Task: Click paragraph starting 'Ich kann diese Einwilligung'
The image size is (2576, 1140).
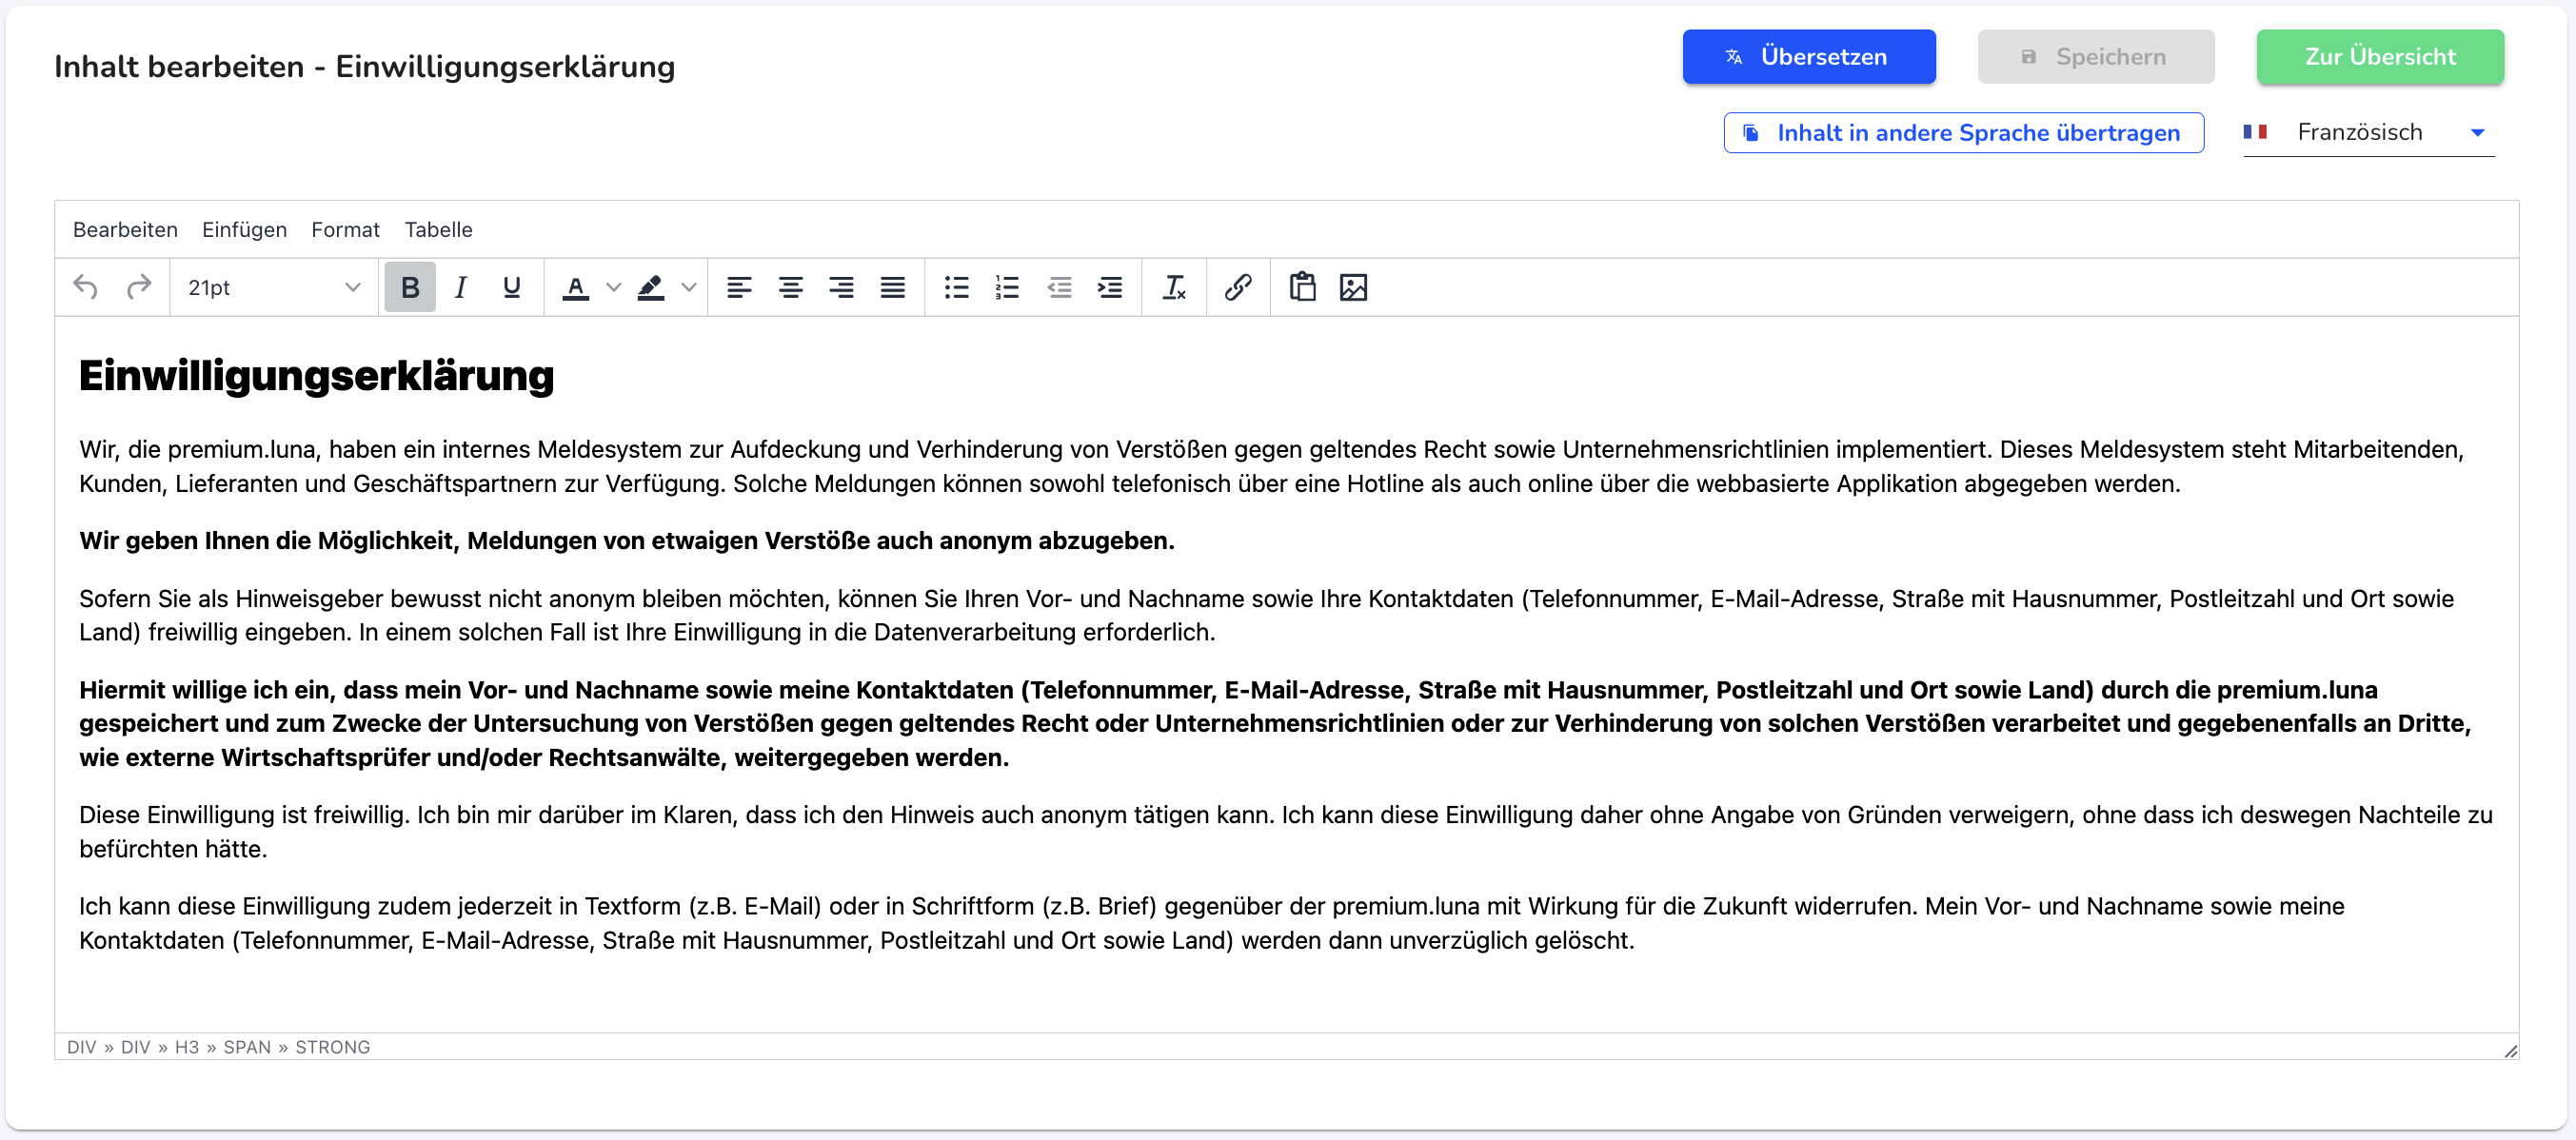Action: (x=1212, y=923)
